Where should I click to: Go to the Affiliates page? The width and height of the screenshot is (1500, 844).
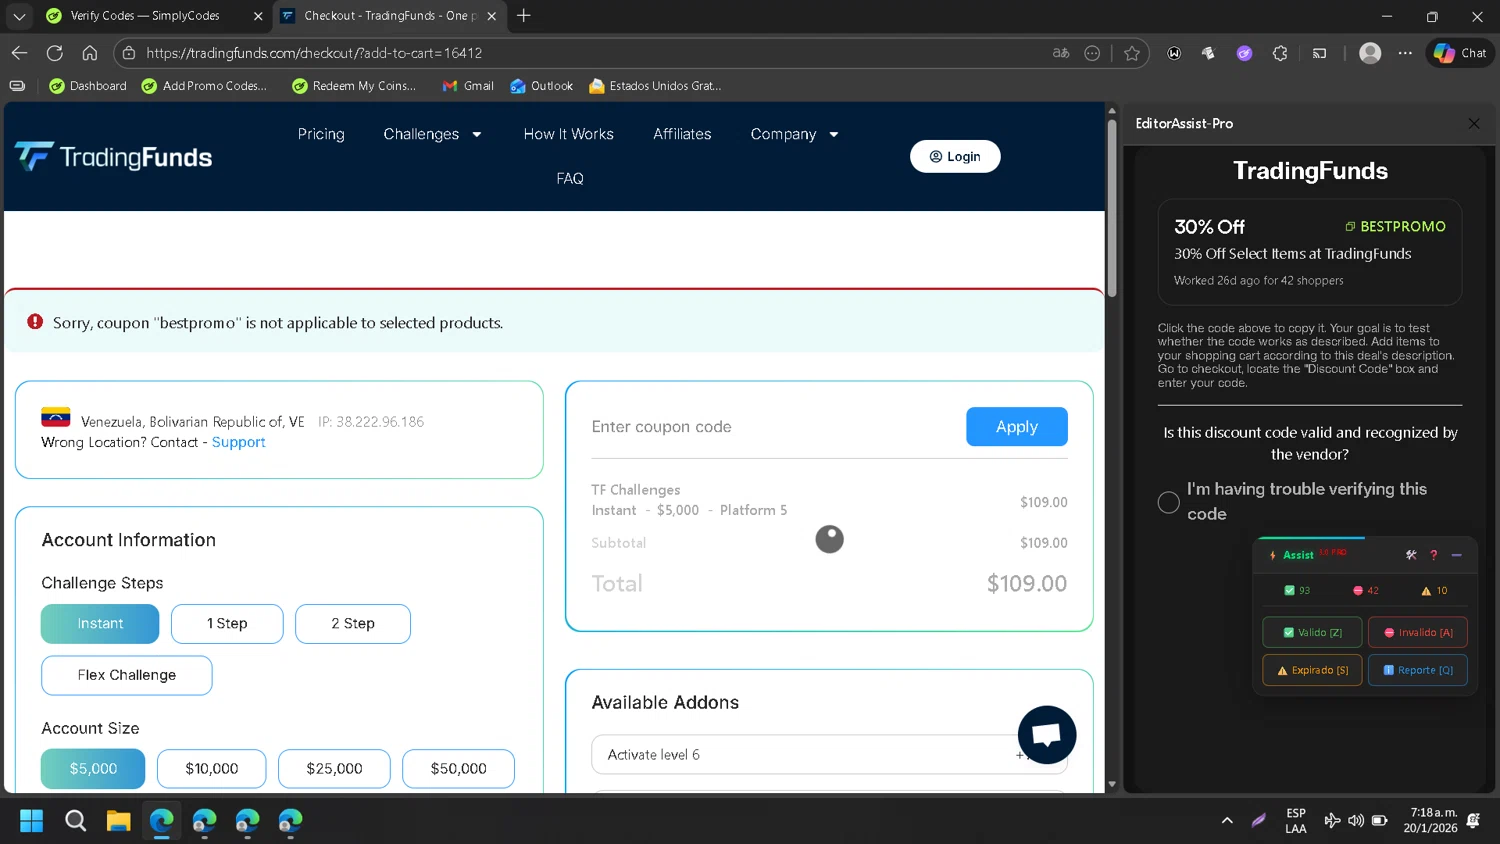point(682,134)
